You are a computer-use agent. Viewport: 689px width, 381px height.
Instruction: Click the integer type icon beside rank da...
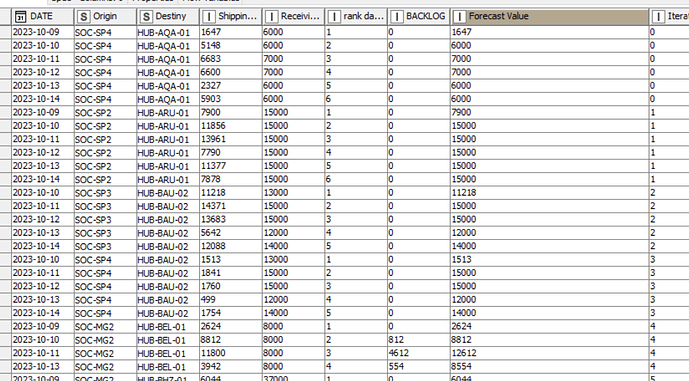(x=334, y=17)
